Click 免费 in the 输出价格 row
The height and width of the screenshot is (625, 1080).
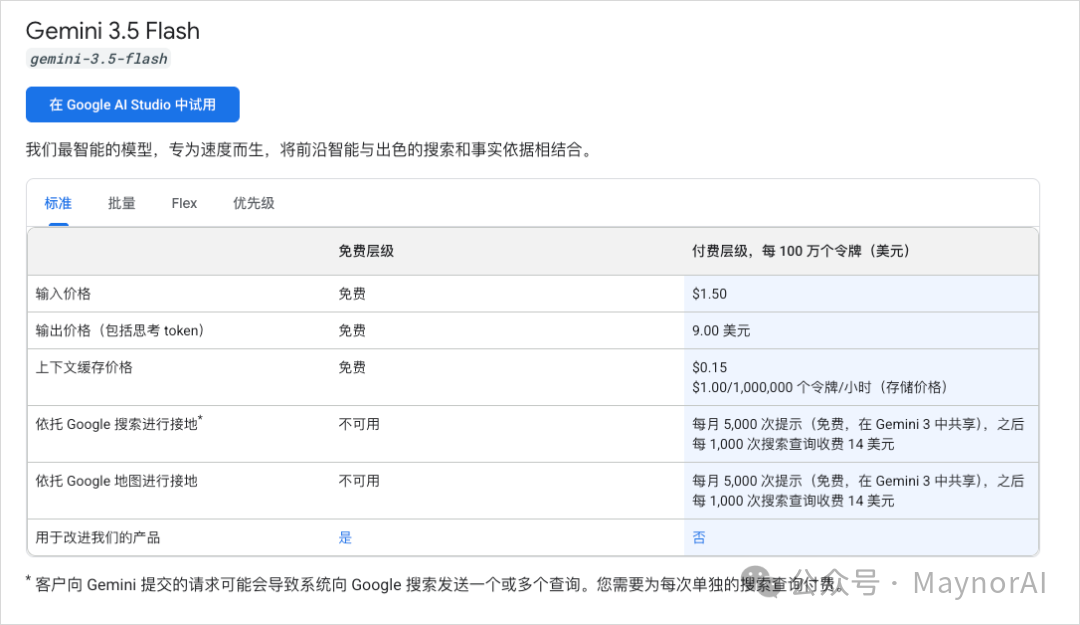coord(352,331)
